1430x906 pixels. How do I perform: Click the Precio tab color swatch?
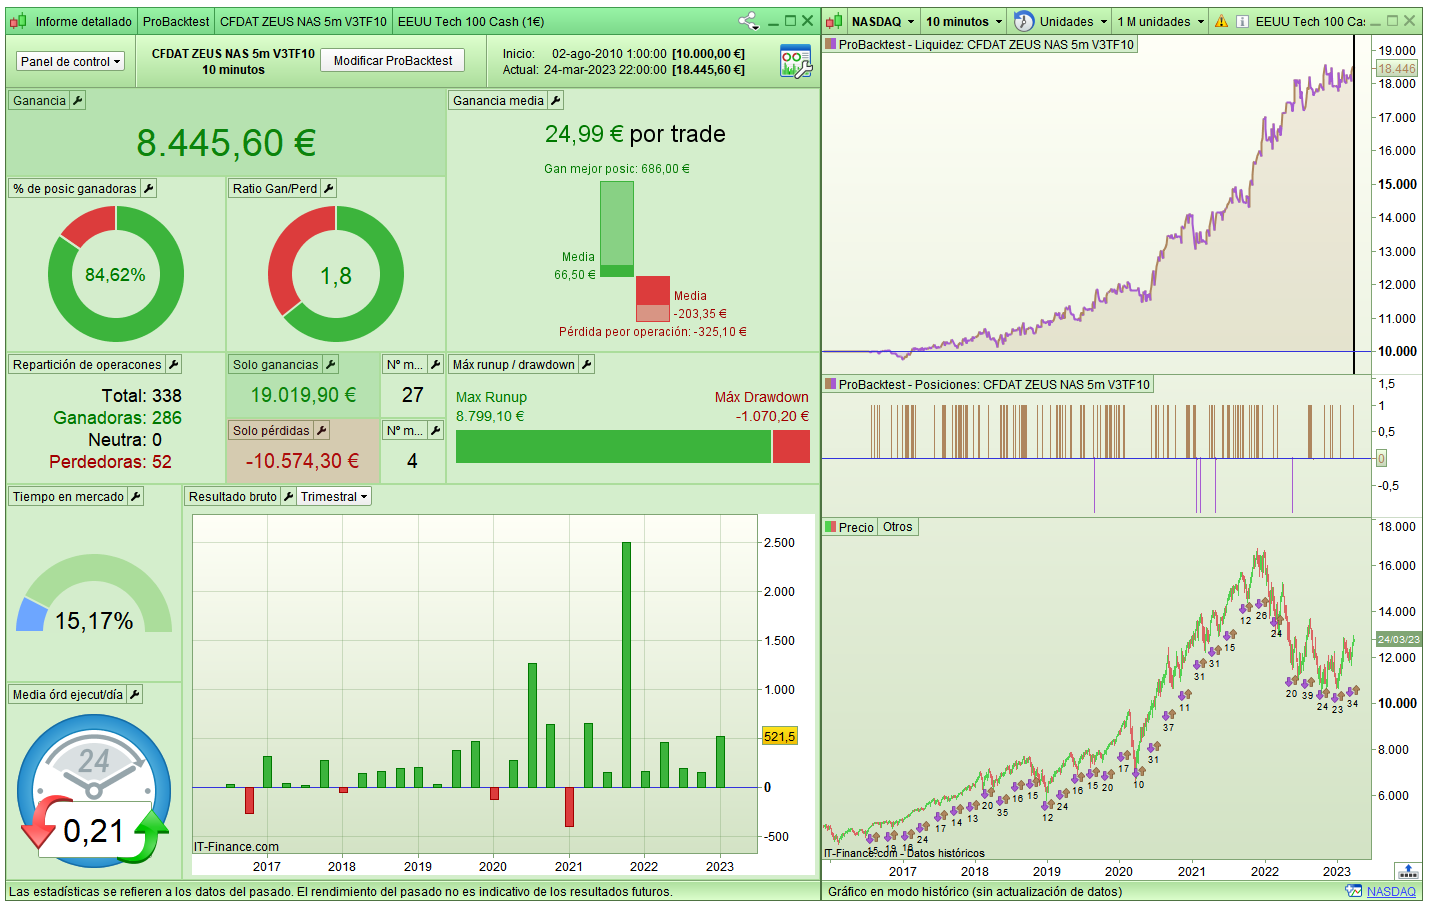click(830, 527)
